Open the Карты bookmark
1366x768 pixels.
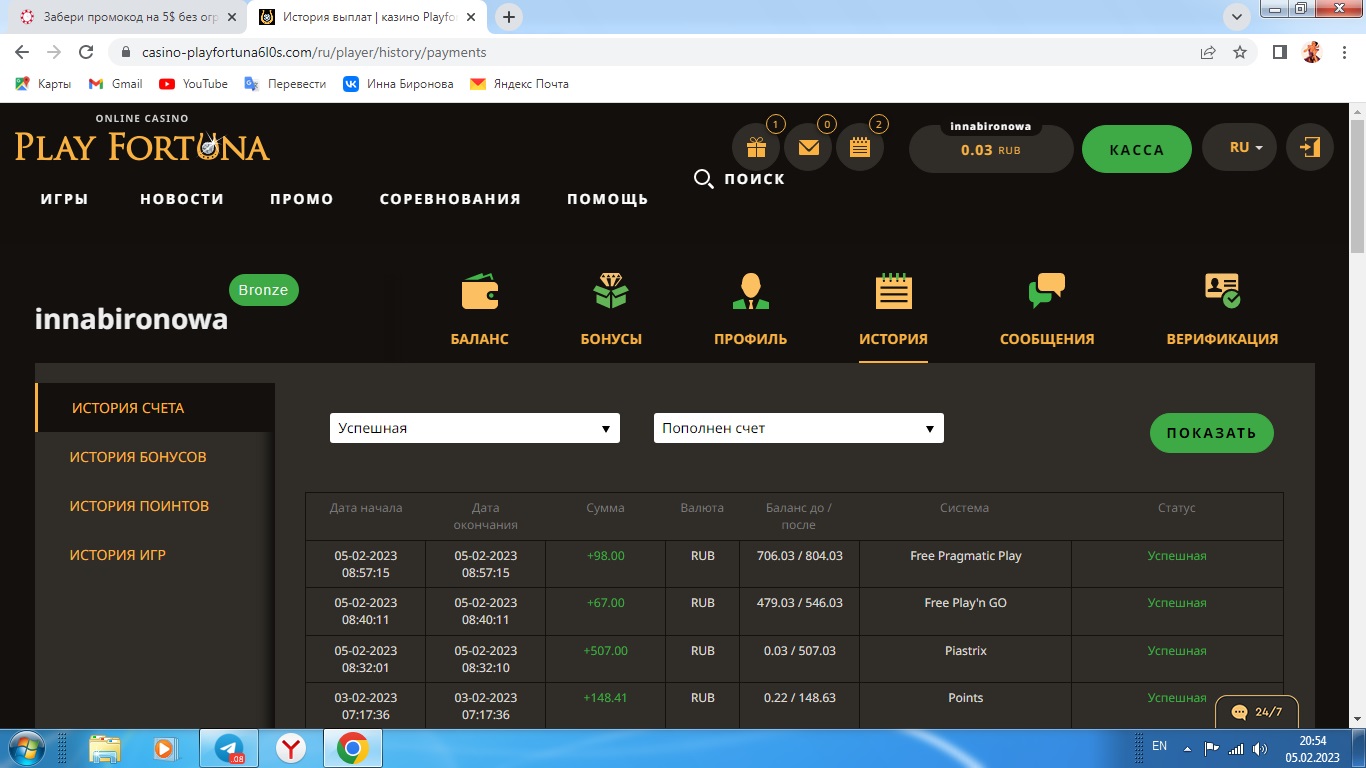point(43,84)
